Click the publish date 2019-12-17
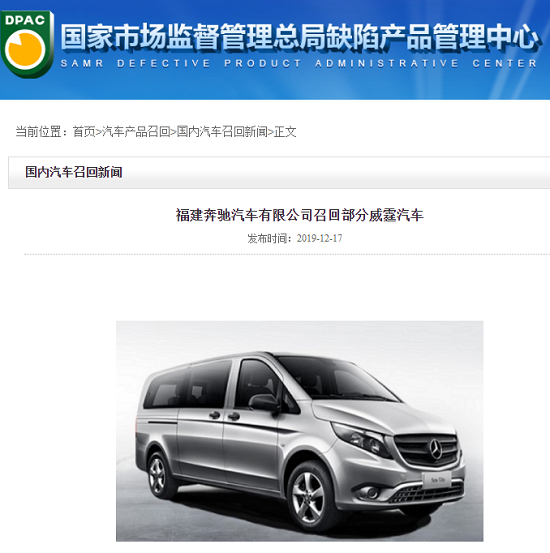This screenshot has width=550, height=553. 319,238
